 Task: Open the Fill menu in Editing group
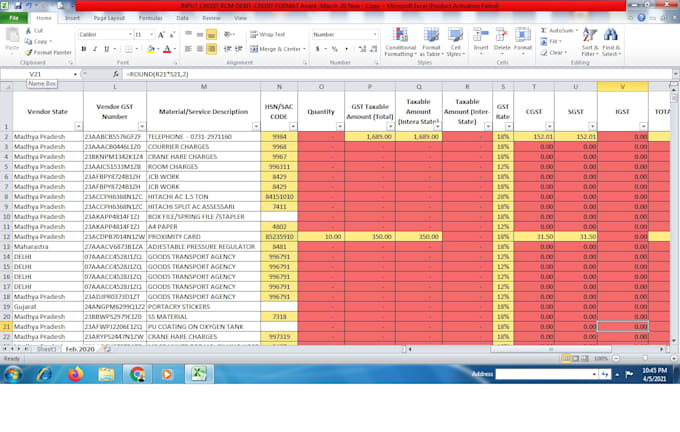click(x=551, y=41)
